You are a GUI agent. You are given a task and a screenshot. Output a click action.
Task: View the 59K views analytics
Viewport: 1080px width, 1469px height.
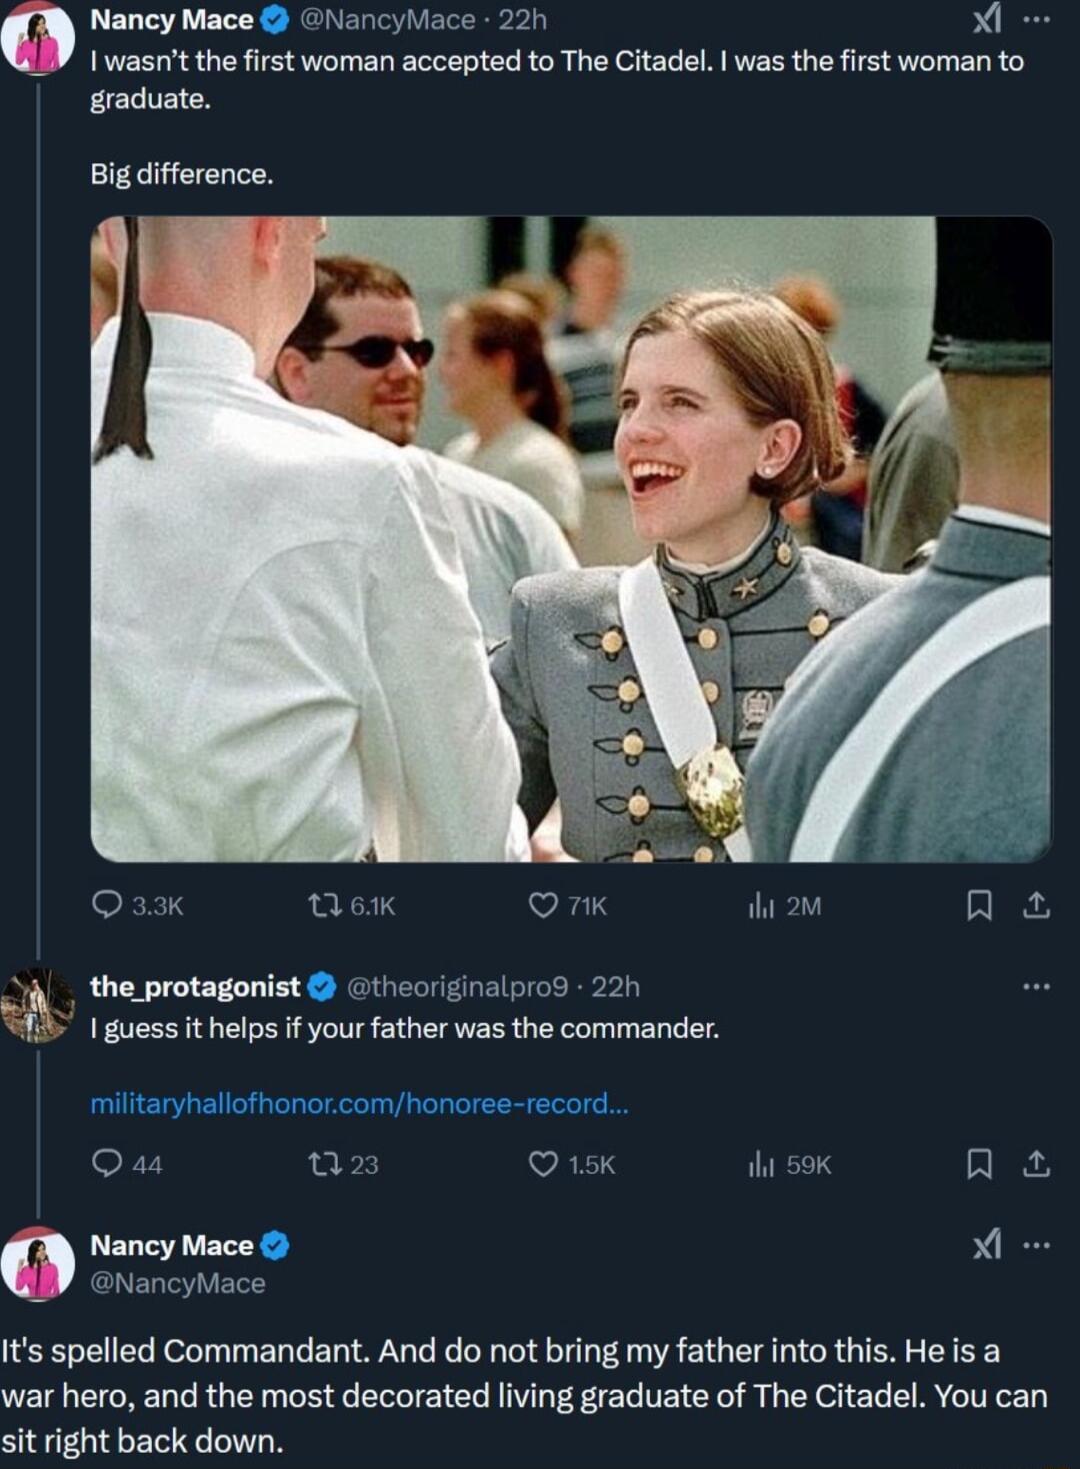762,1164
